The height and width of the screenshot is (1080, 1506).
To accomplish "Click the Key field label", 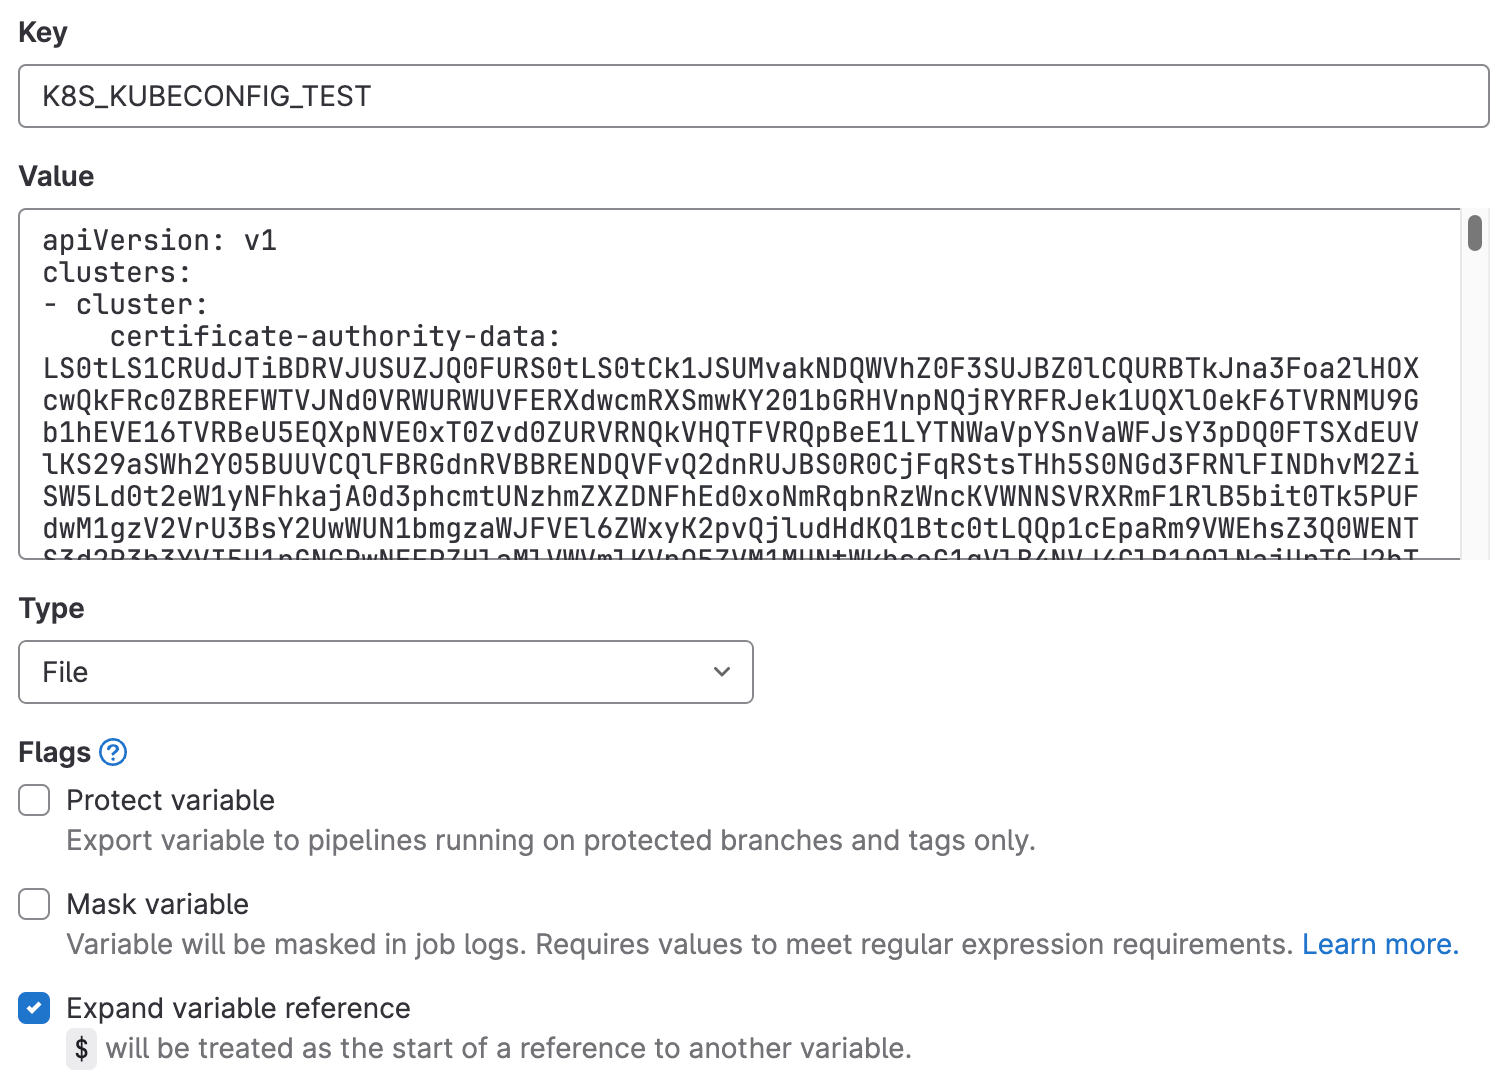I will [43, 32].
